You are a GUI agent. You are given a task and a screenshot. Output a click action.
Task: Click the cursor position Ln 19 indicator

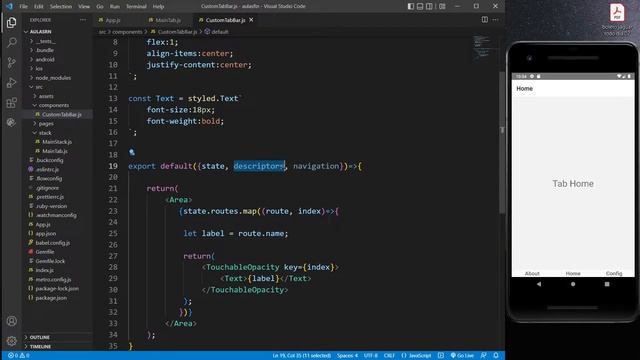(302, 356)
